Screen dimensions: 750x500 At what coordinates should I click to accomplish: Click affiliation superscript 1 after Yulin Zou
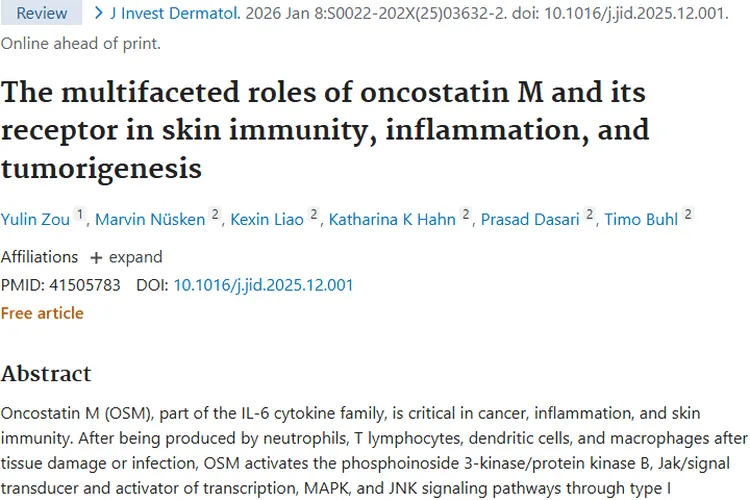tap(80, 216)
